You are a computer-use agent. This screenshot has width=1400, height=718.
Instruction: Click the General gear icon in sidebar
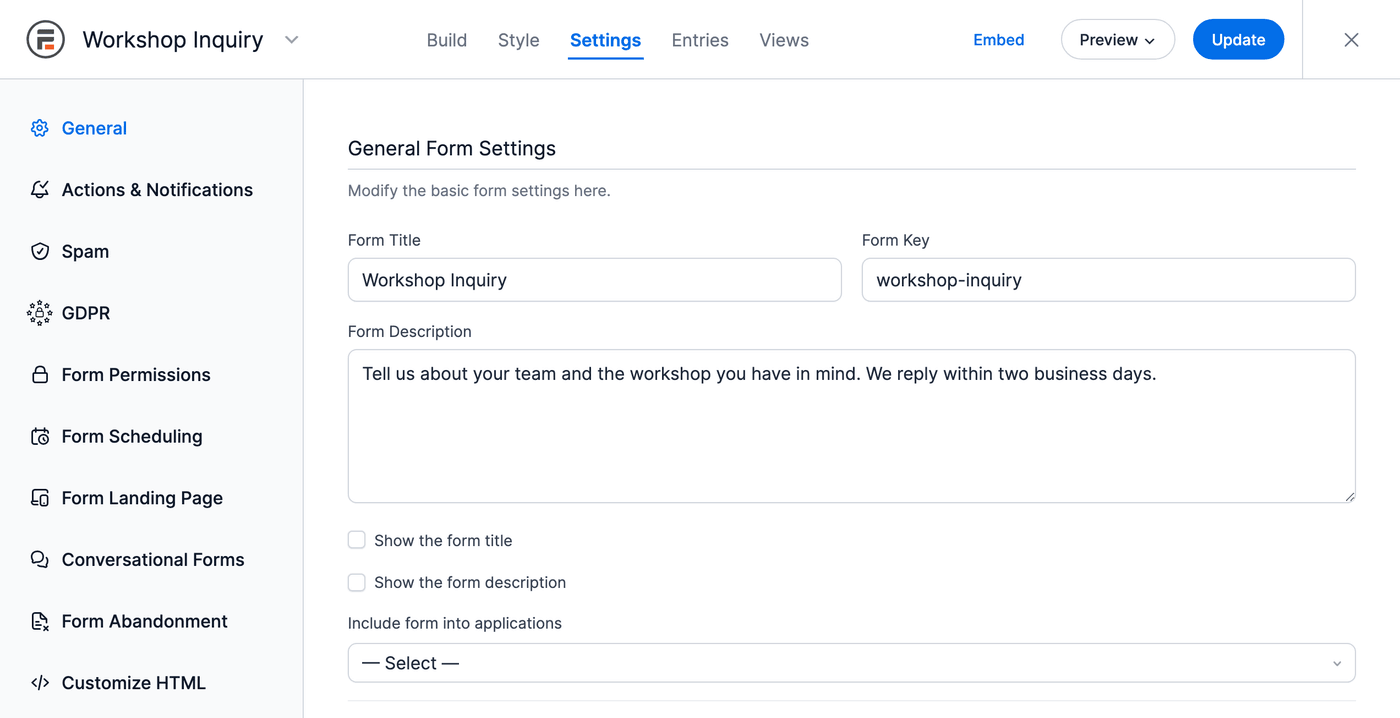tap(40, 128)
